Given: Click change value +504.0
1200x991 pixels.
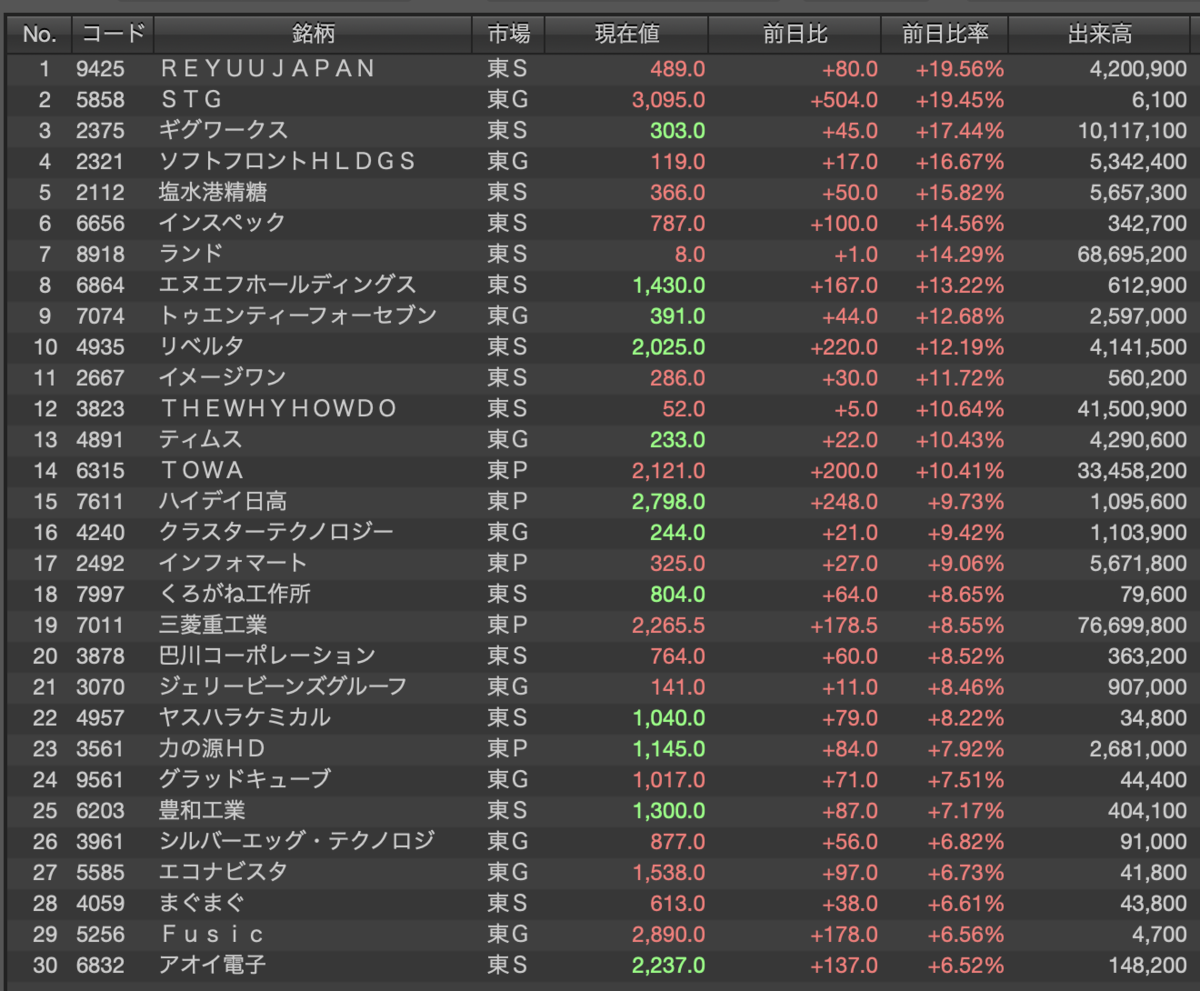Looking at the screenshot, I should pos(844,99).
